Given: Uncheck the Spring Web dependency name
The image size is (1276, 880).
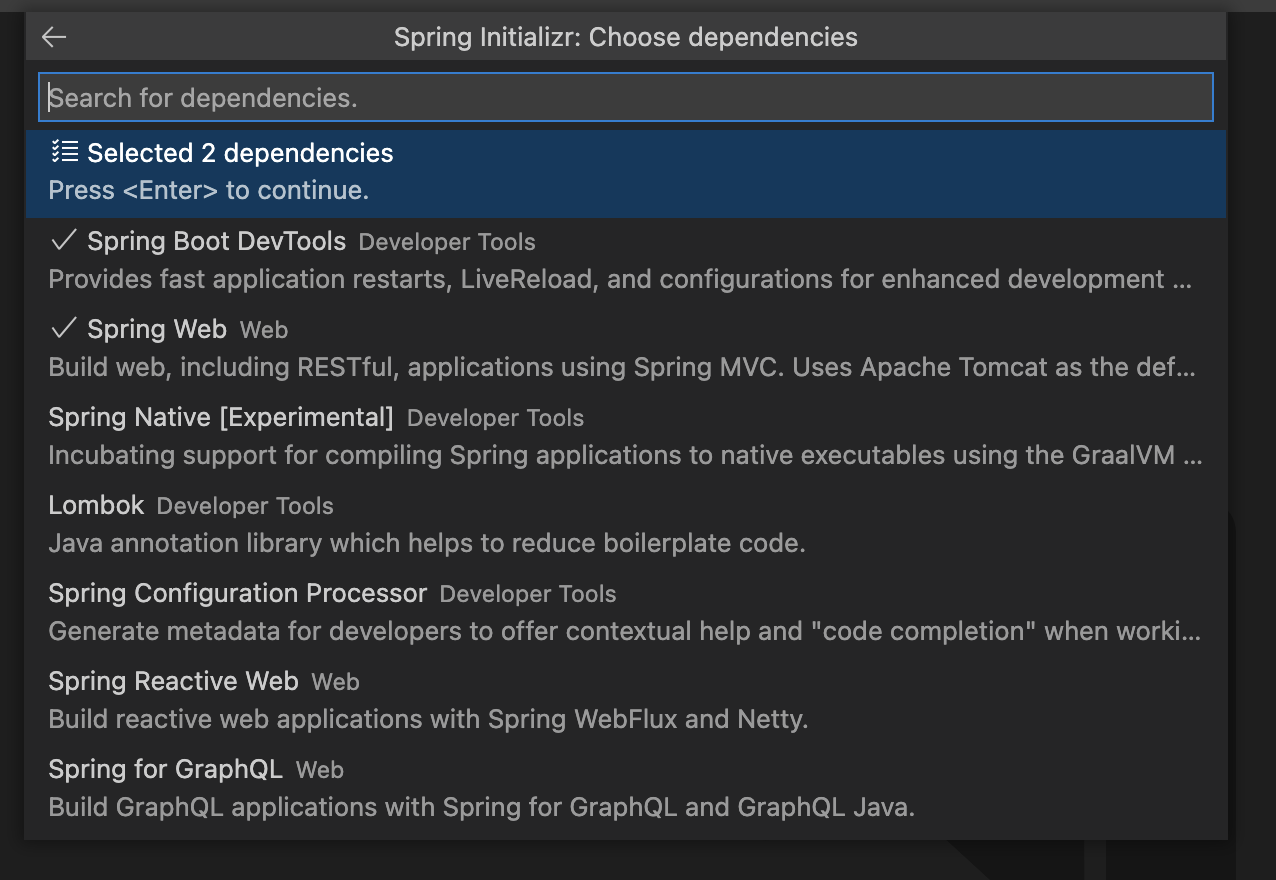Looking at the screenshot, I should click(157, 329).
